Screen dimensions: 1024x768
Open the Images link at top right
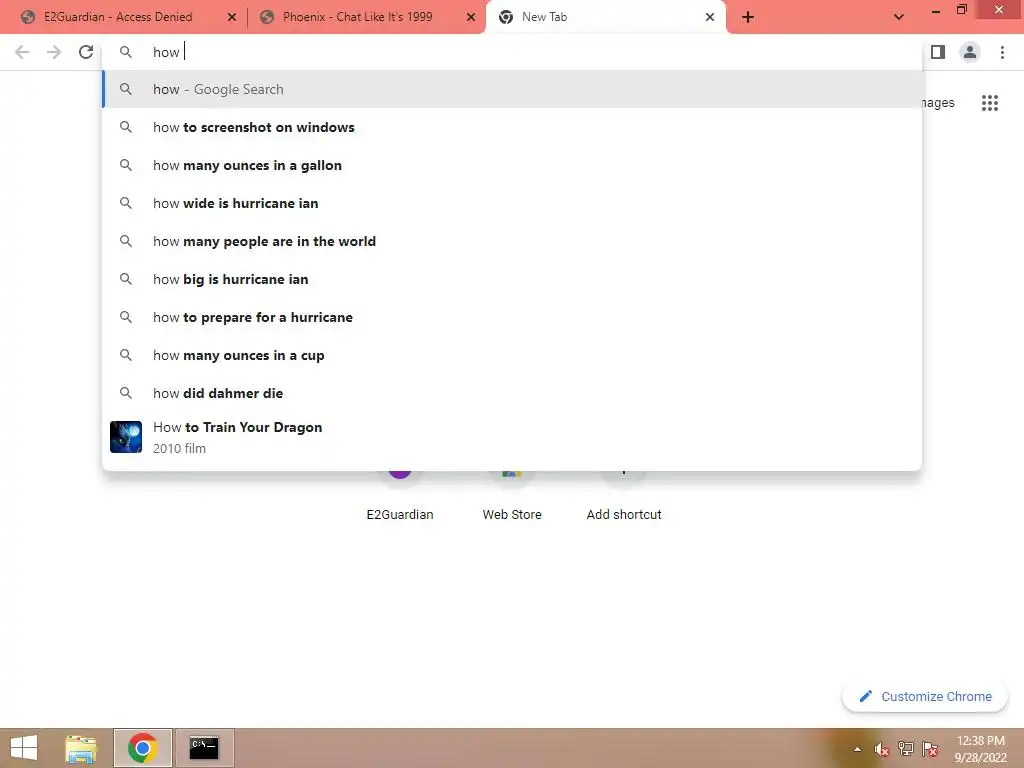pyautogui.click(x=938, y=103)
